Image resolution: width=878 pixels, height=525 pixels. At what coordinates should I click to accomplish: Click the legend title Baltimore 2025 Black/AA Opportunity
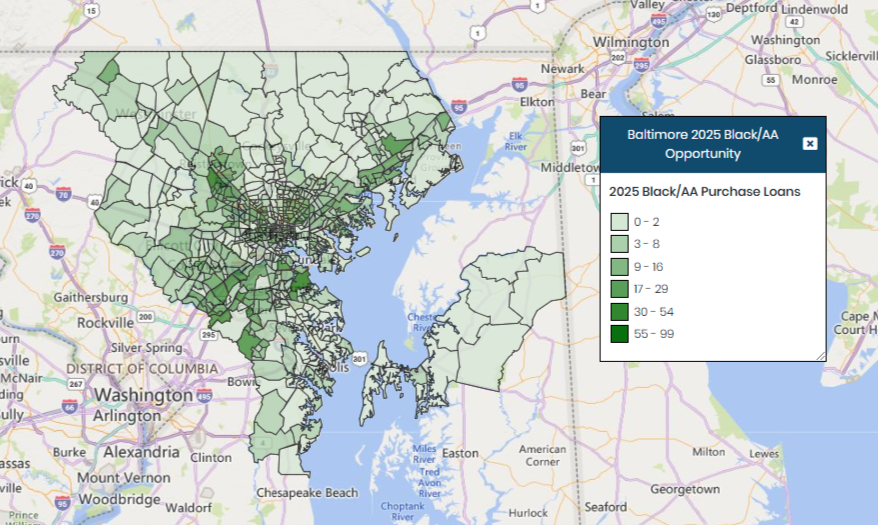click(702, 144)
